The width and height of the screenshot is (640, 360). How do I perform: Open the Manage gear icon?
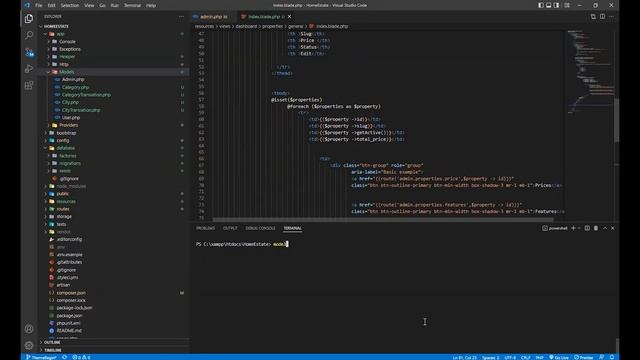[29, 345]
